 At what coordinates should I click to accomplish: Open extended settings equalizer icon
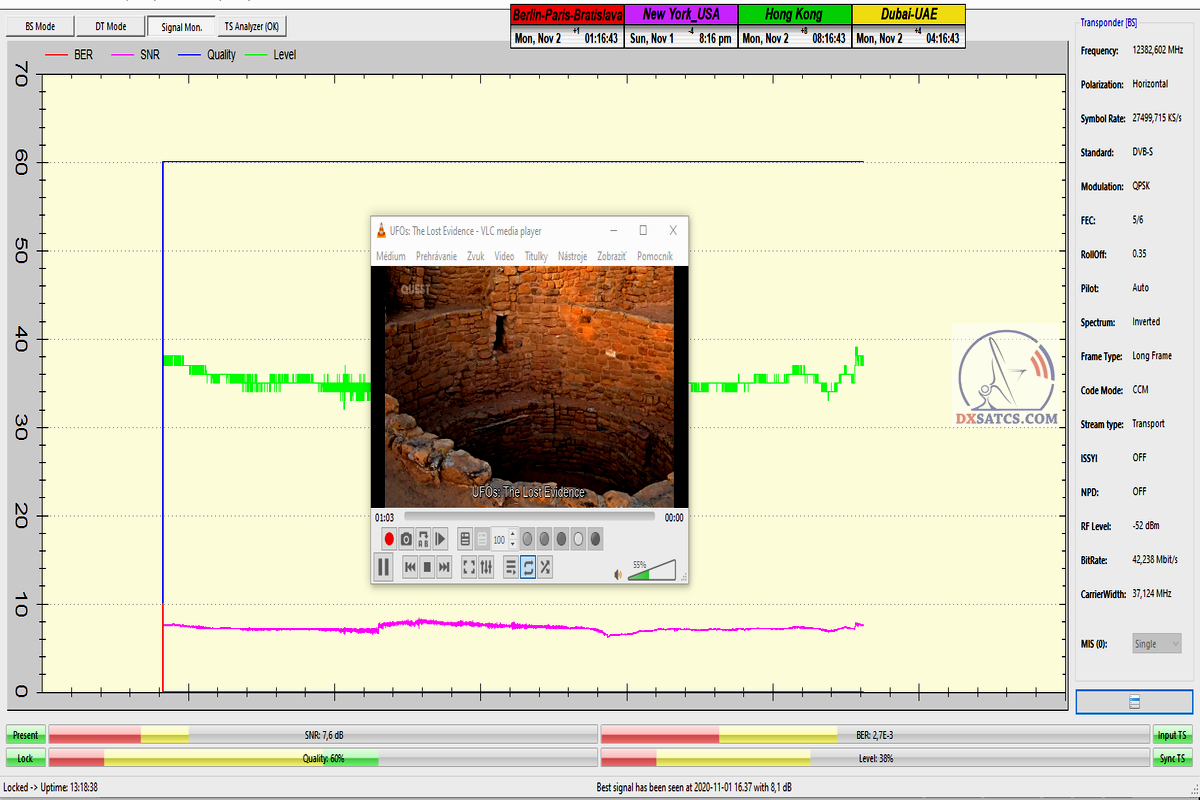tap(486, 568)
